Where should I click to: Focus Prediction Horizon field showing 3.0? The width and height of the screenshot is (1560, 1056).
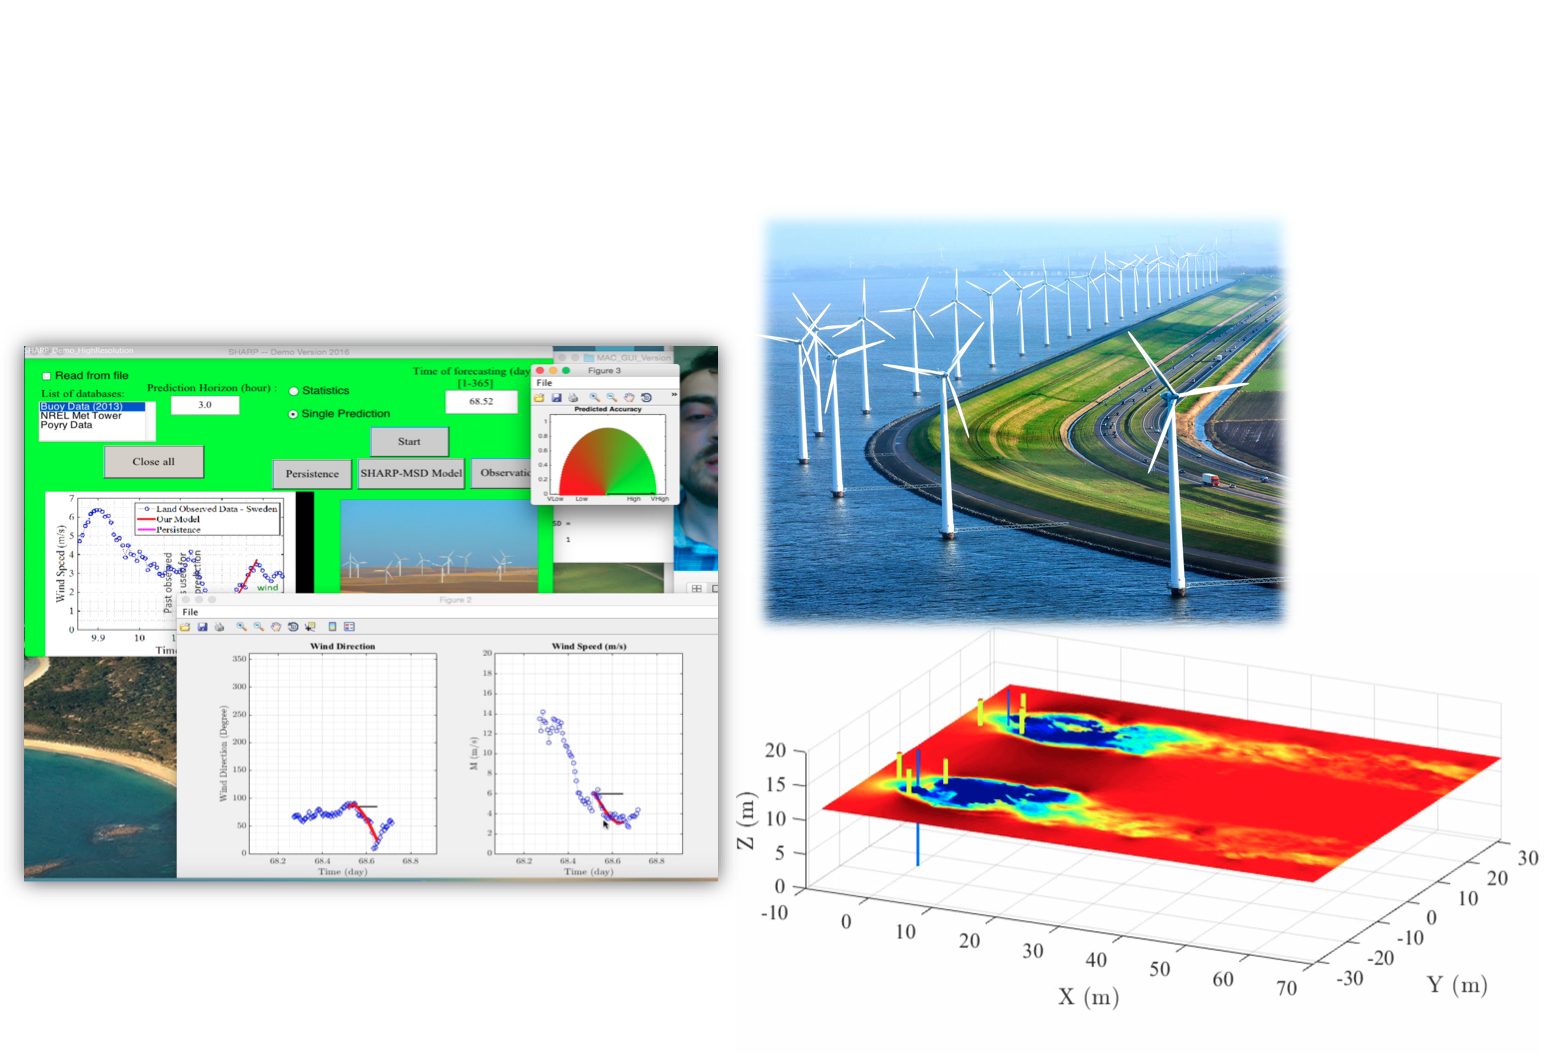[x=205, y=405]
